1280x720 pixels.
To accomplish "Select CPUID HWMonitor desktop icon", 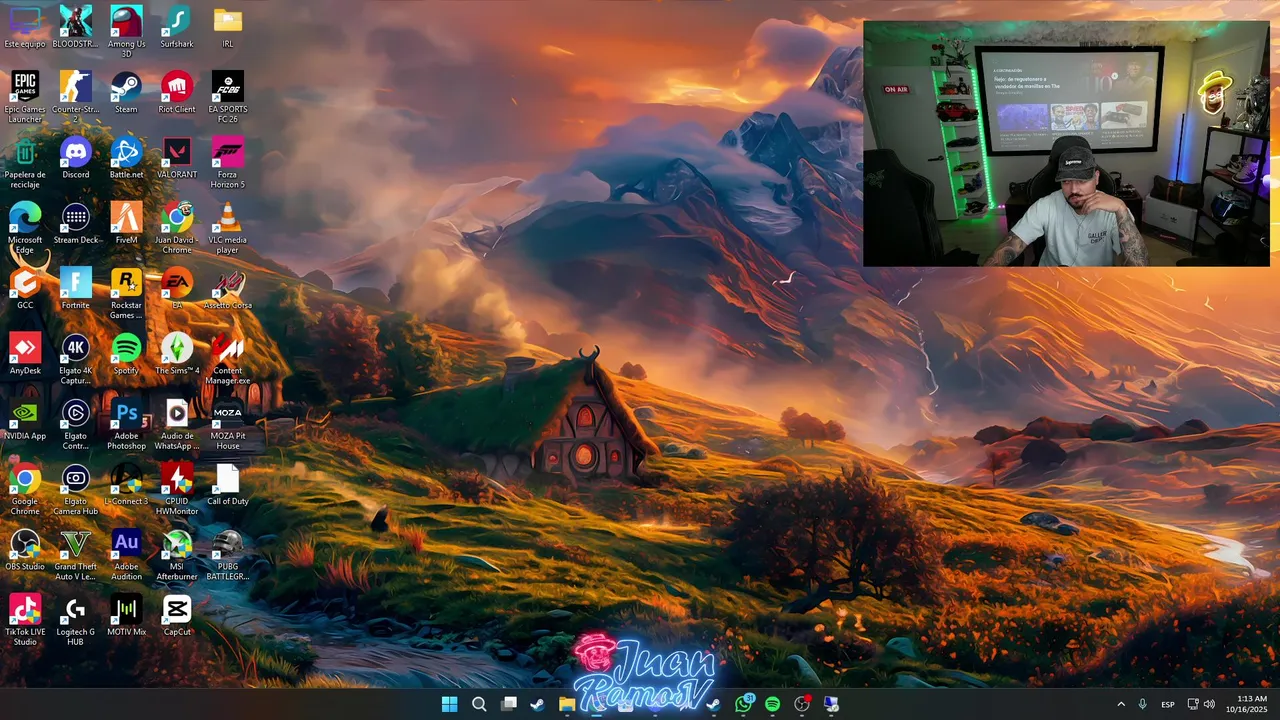I will click(177, 489).
